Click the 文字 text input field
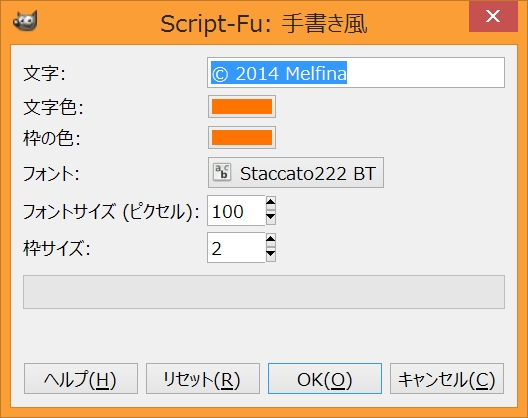Viewport: 528px width, 418px height. coord(356,72)
